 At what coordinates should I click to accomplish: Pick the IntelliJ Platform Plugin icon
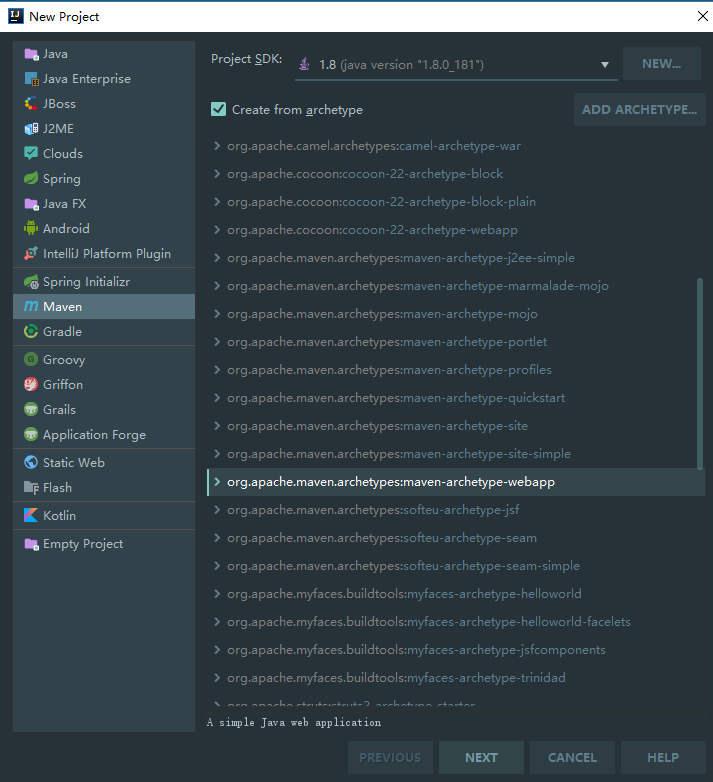point(31,253)
